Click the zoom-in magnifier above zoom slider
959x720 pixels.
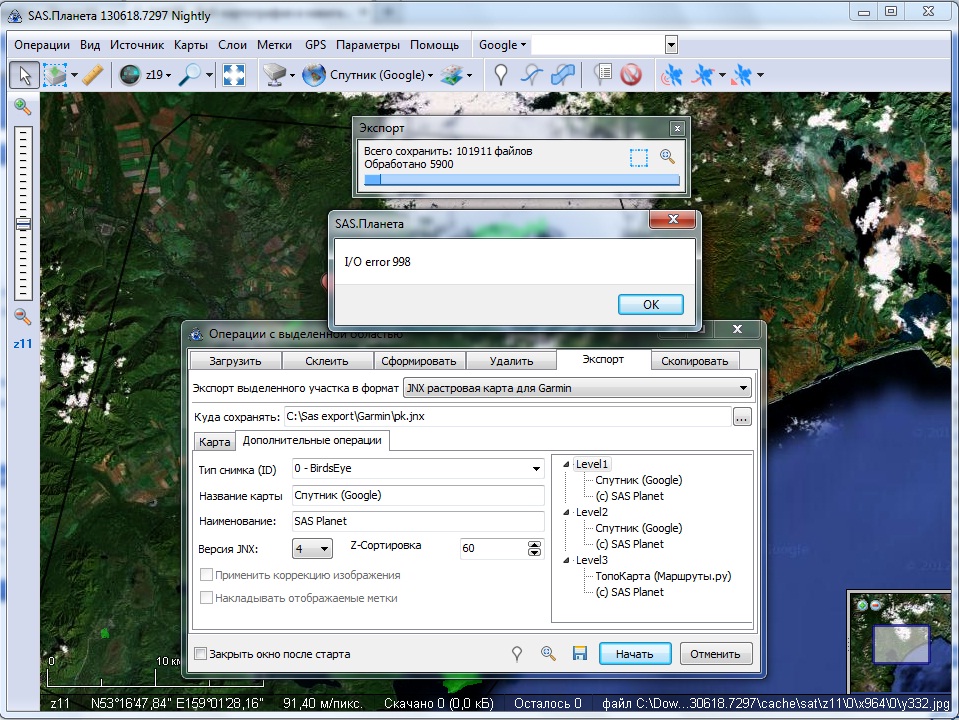click(x=22, y=106)
